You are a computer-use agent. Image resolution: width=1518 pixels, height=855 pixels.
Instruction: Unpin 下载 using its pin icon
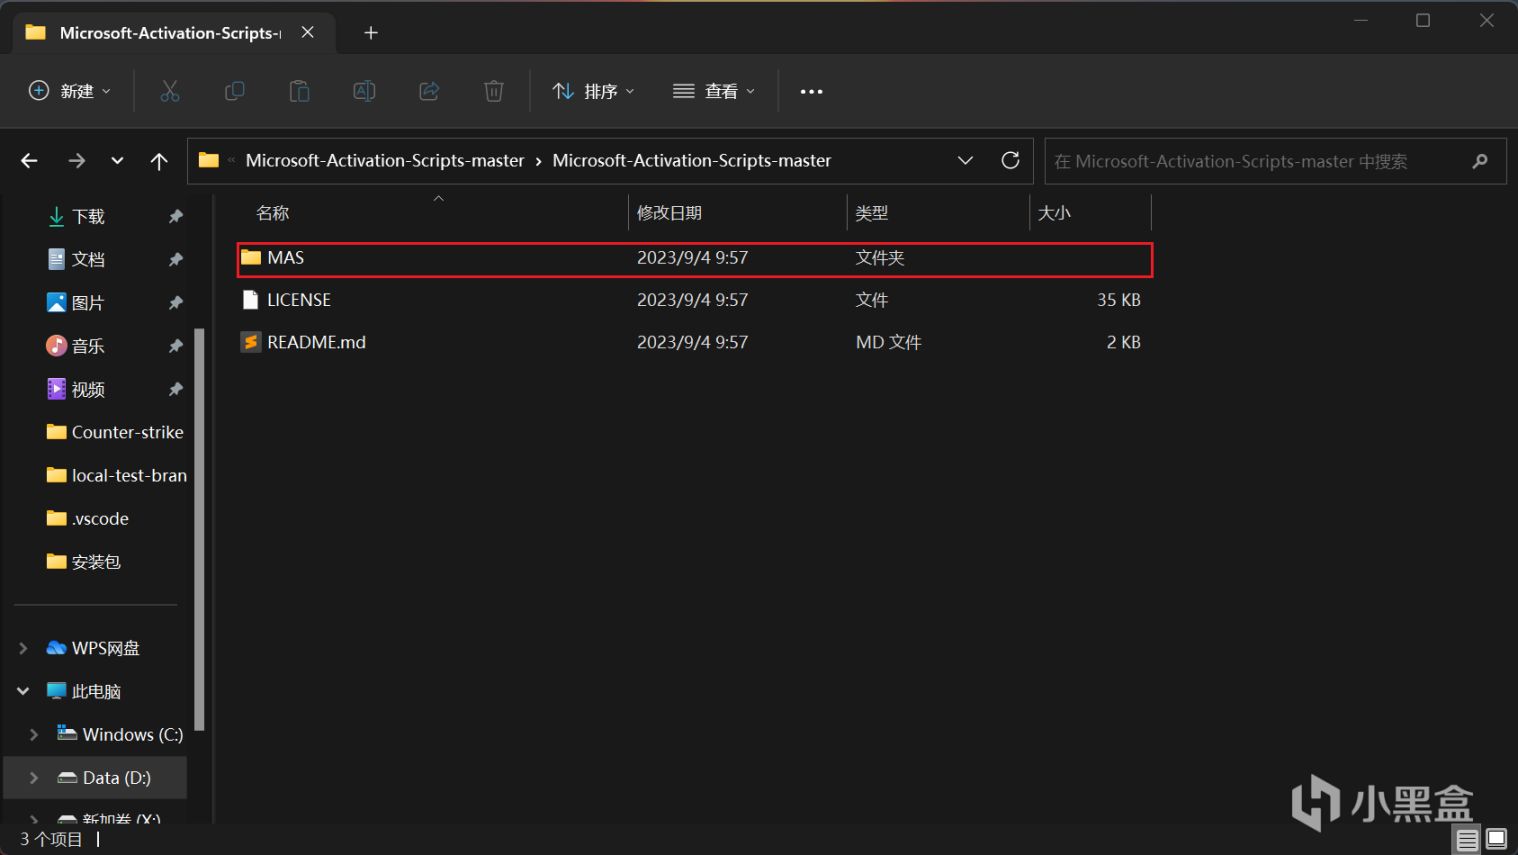click(176, 216)
